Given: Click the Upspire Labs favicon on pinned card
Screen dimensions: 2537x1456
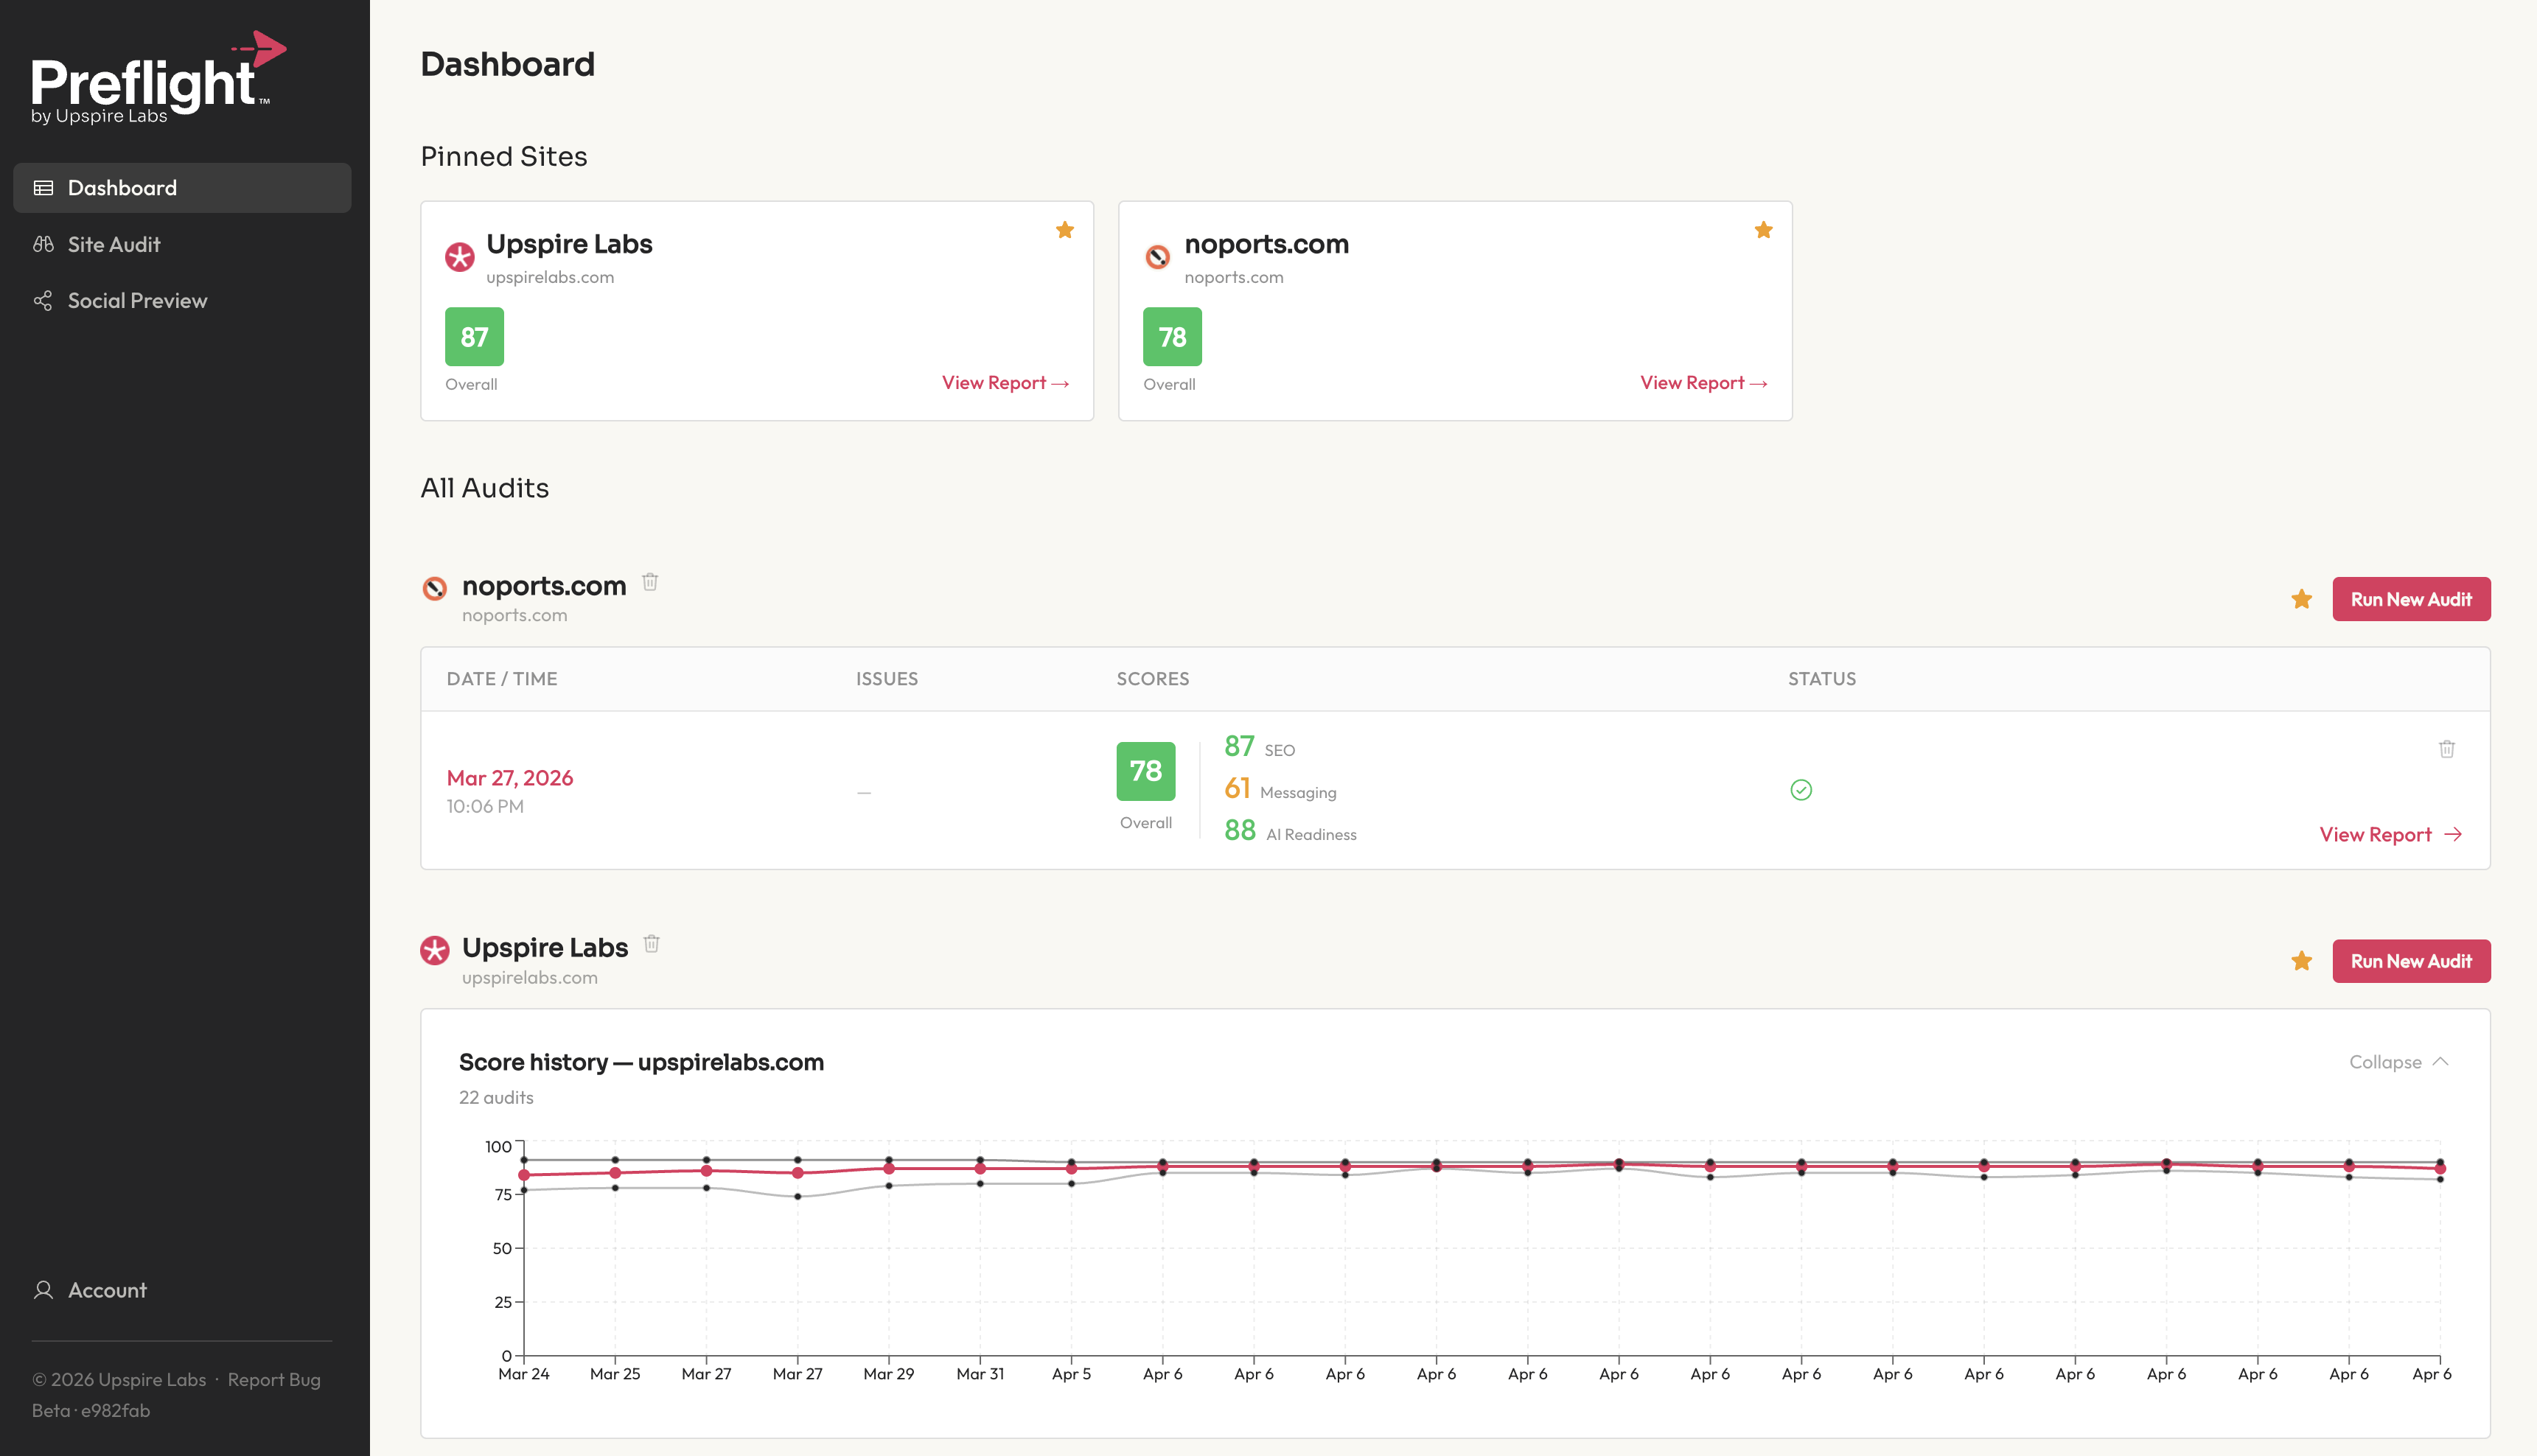Looking at the screenshot, I should click(x=460, y=257).
